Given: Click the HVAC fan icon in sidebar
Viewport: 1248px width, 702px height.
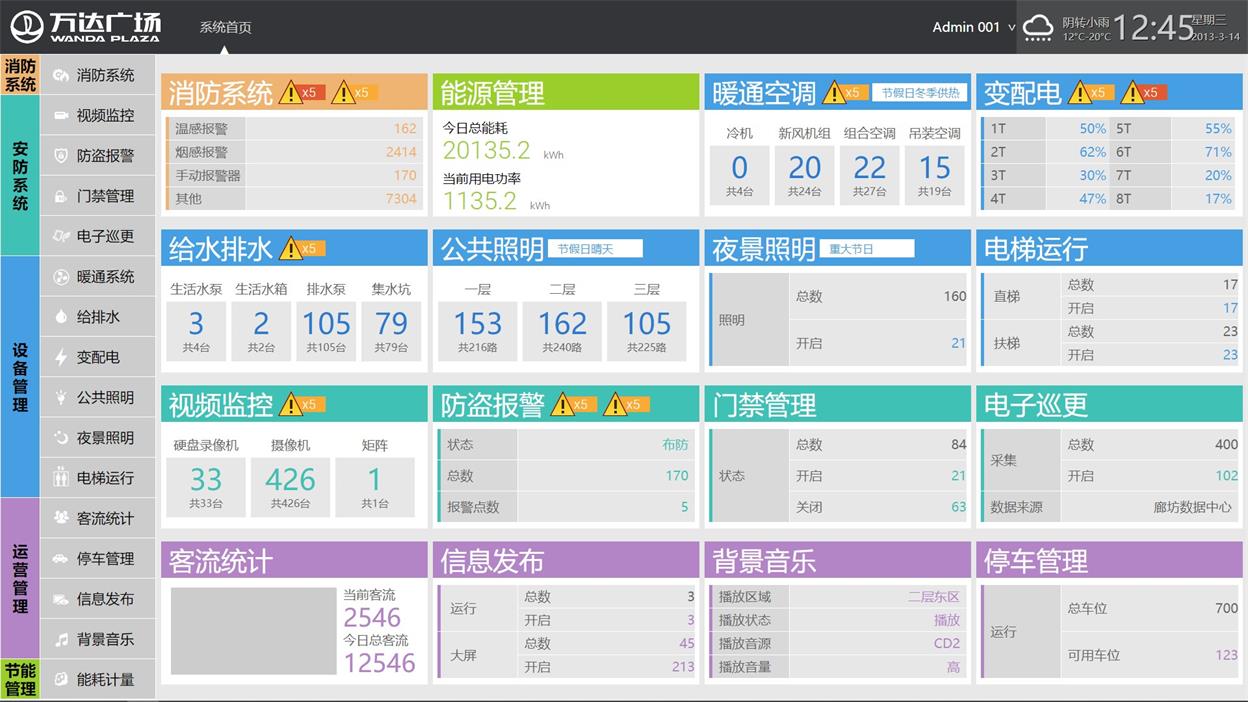Looking at the screenshot, I should 61,277.
